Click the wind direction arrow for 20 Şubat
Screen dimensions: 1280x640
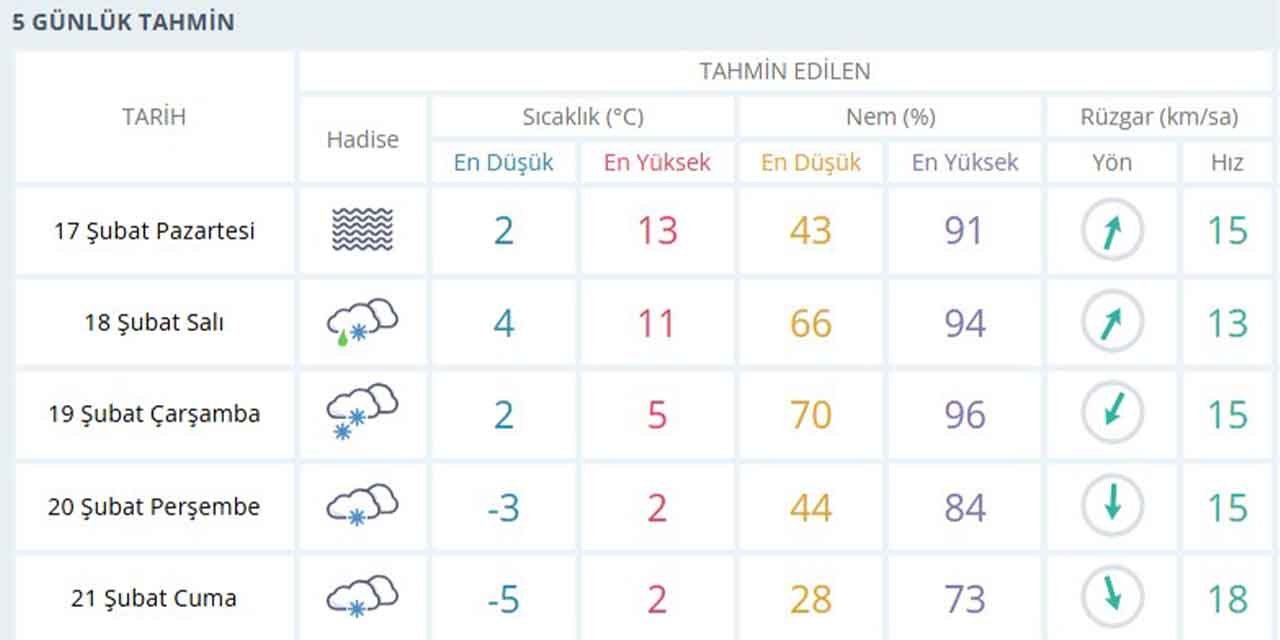tap(1112, 507)
